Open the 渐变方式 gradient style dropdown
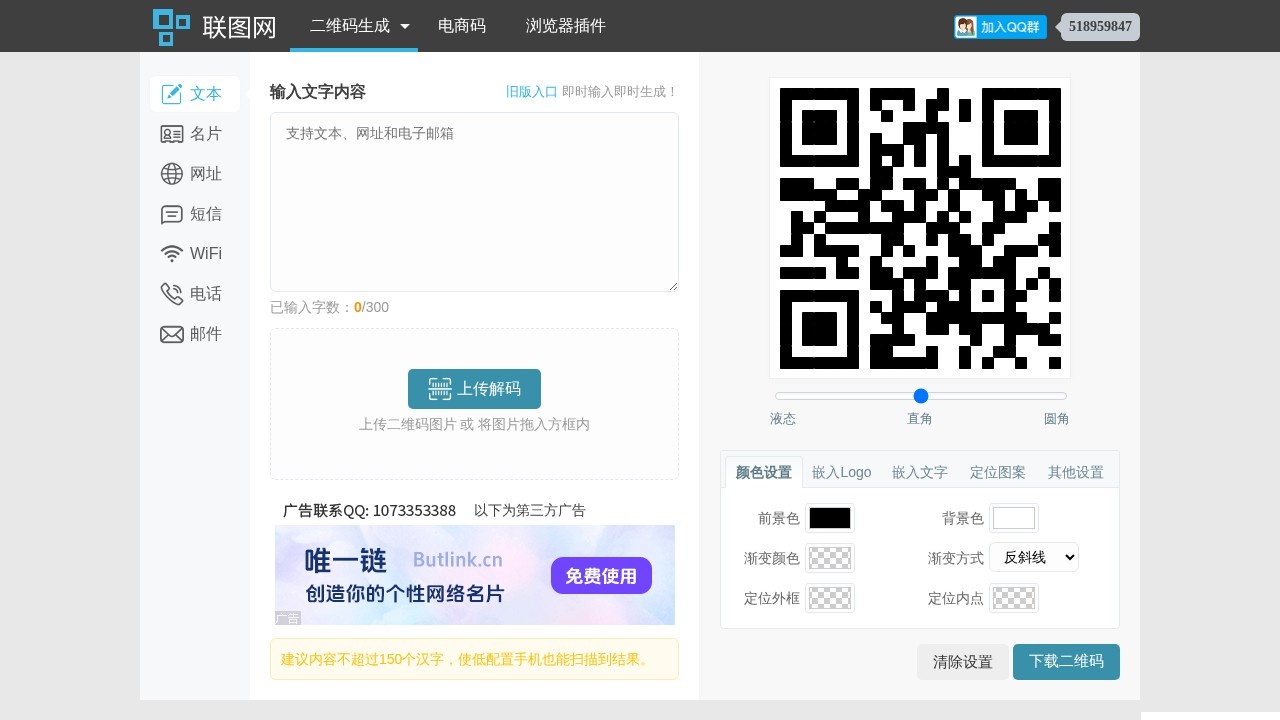Viewport: 1280px width, 720px height. [1034, 557]
